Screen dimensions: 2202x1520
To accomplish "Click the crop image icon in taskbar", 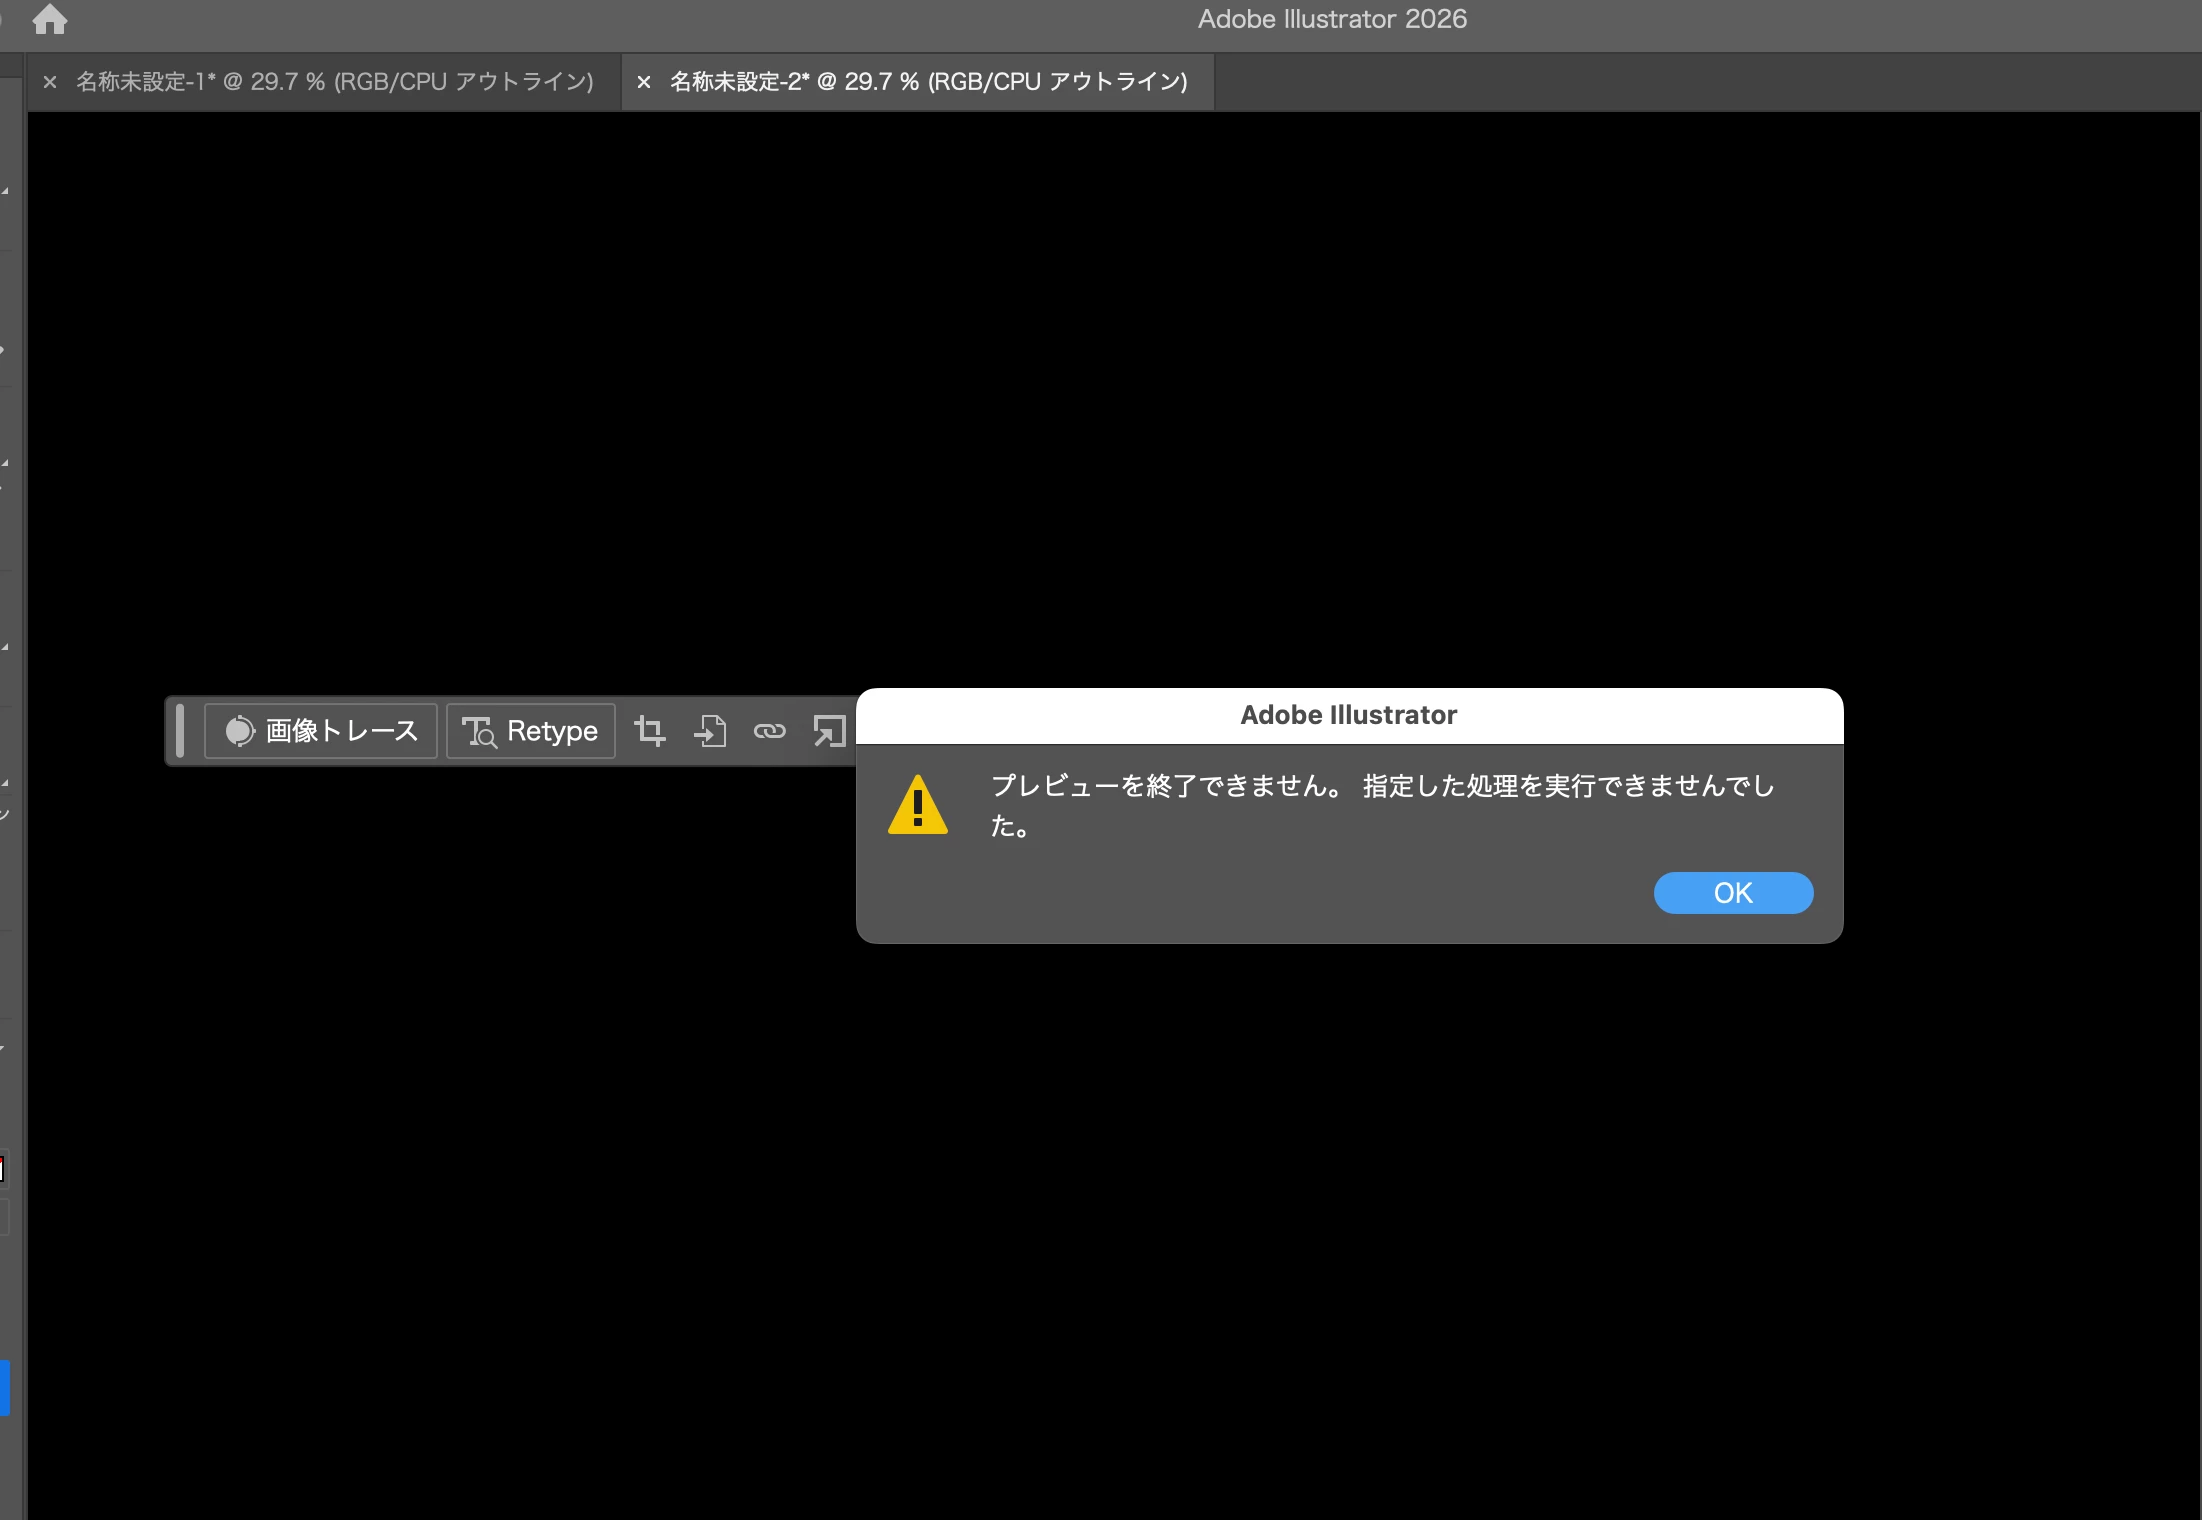I will 650,731.
